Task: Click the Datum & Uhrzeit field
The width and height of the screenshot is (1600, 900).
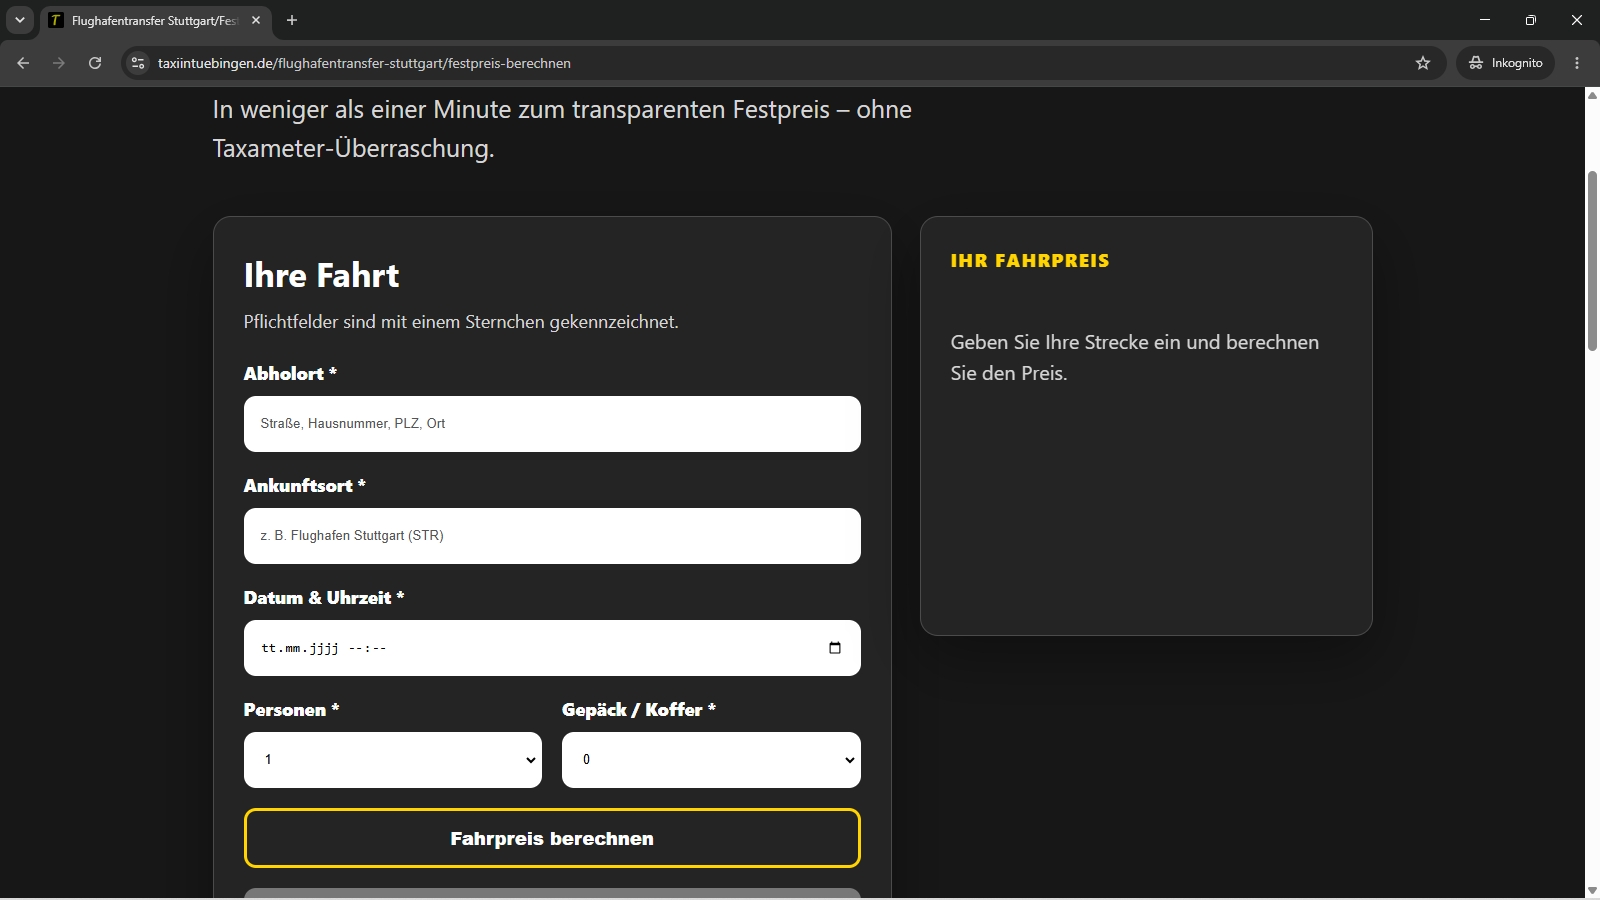Action: click(552, 648)
